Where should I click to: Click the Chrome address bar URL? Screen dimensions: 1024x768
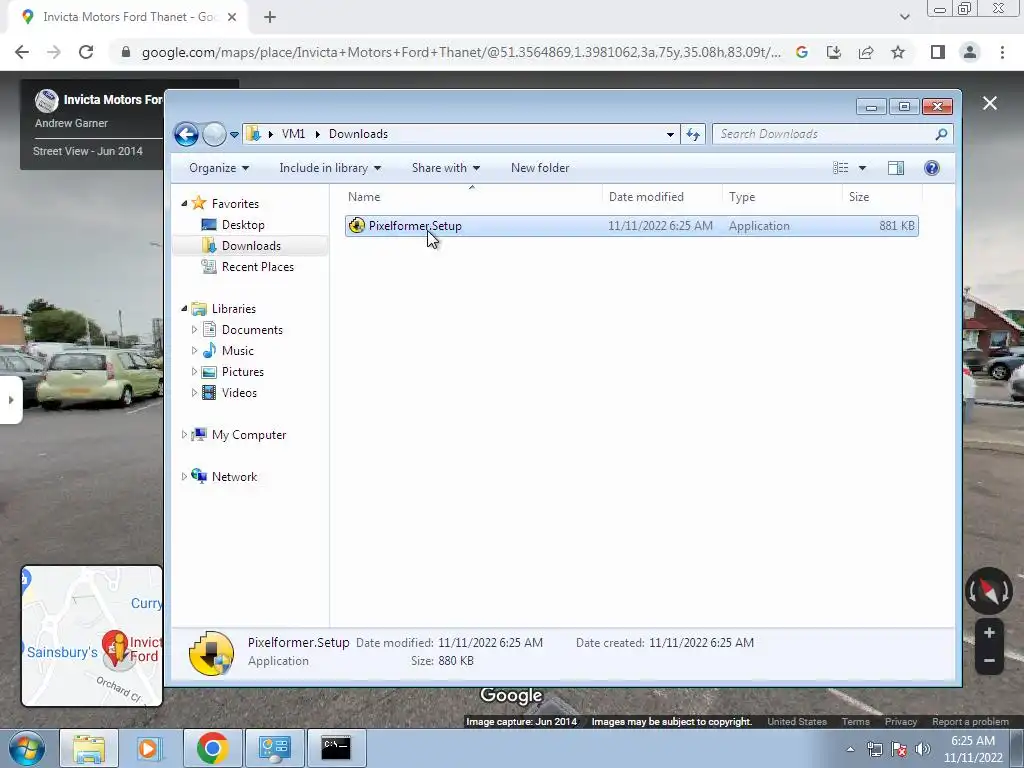coord(461,52)
